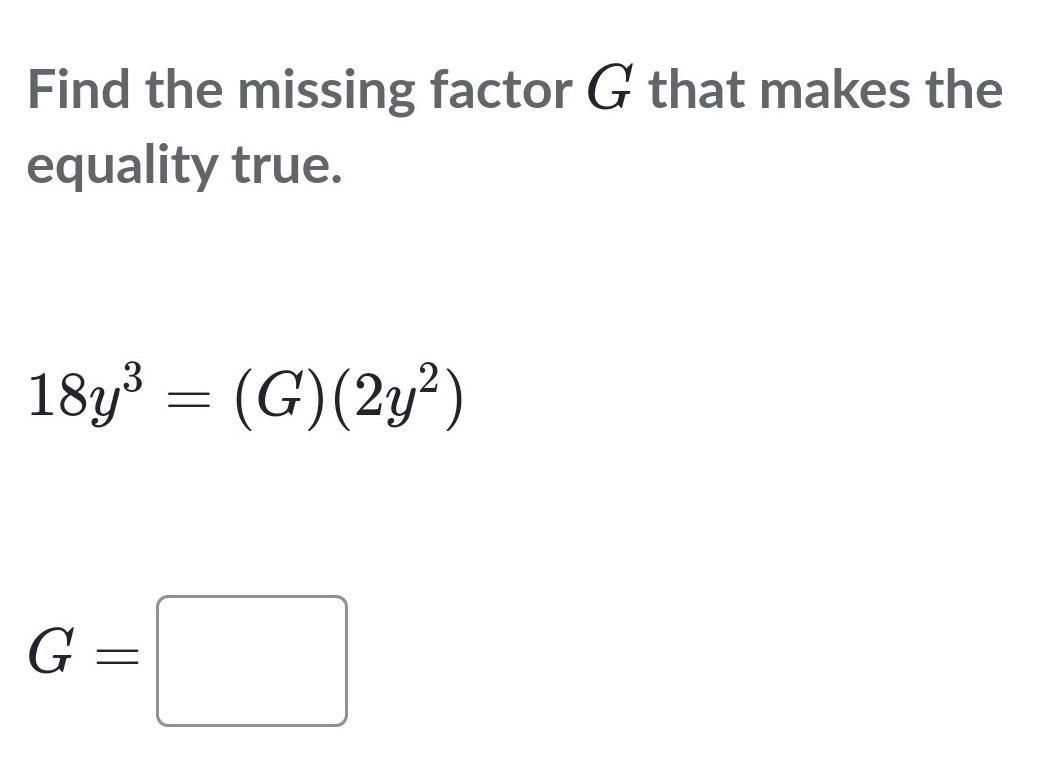Screen dimensions: 1037x783
Task: Click the G label beside the answer box
Action: pos(50,652)
